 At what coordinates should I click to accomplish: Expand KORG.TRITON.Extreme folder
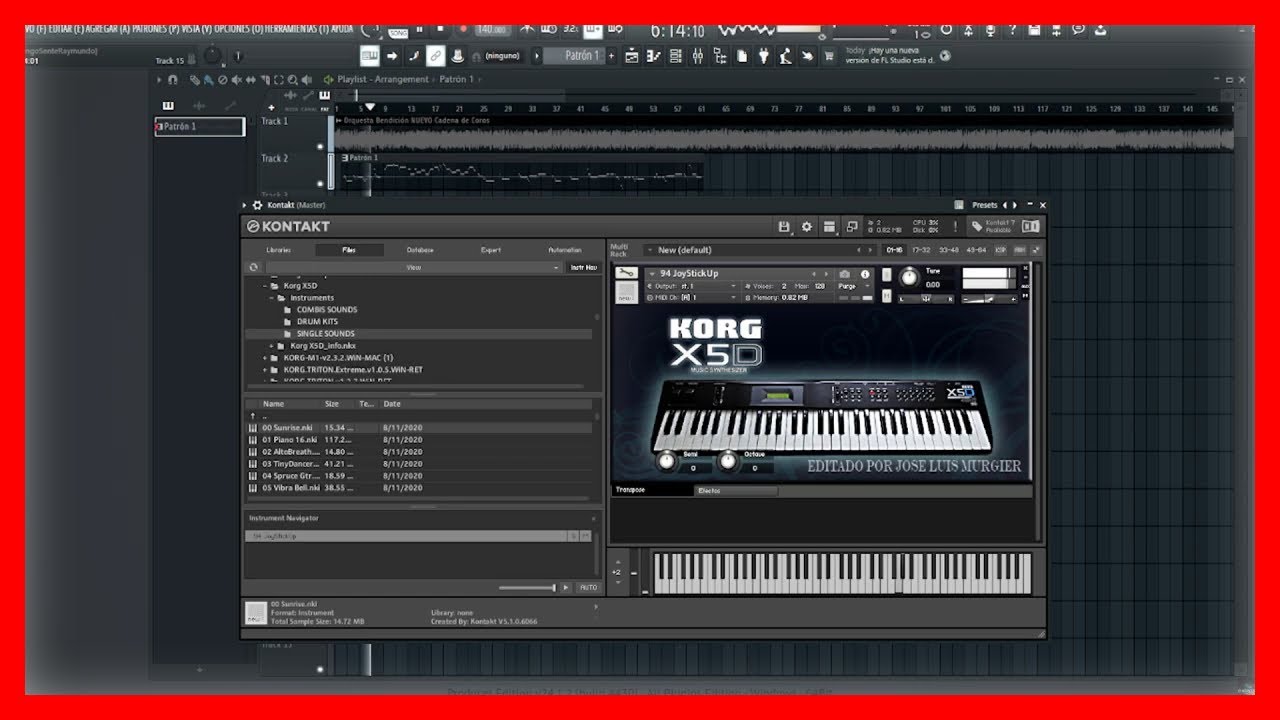coord(265,370)
